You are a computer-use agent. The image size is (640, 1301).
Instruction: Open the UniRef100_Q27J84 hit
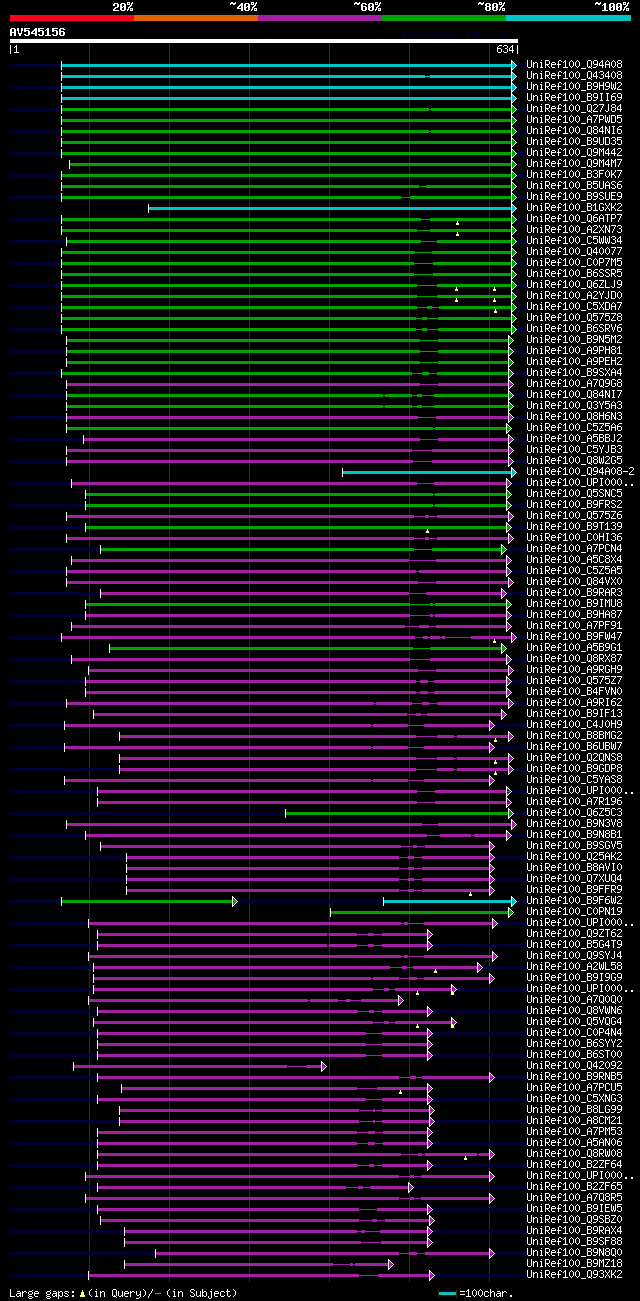coord(574,108)
